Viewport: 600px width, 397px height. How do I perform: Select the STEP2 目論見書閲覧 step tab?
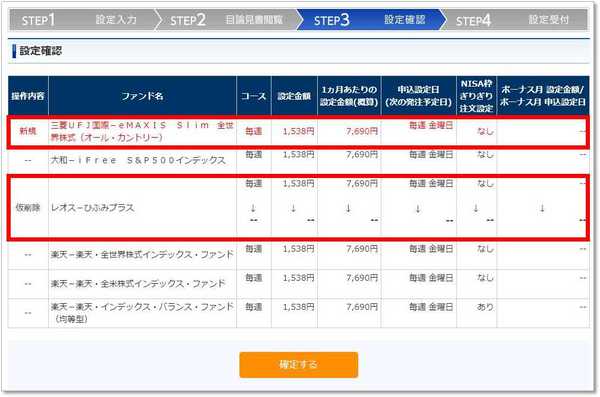click(227, 20)
